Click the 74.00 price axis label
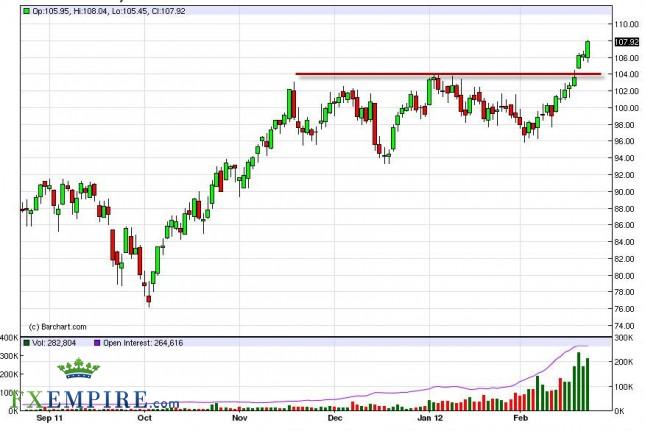Screen dimensions: 645x431 click(x=626, y=326)
